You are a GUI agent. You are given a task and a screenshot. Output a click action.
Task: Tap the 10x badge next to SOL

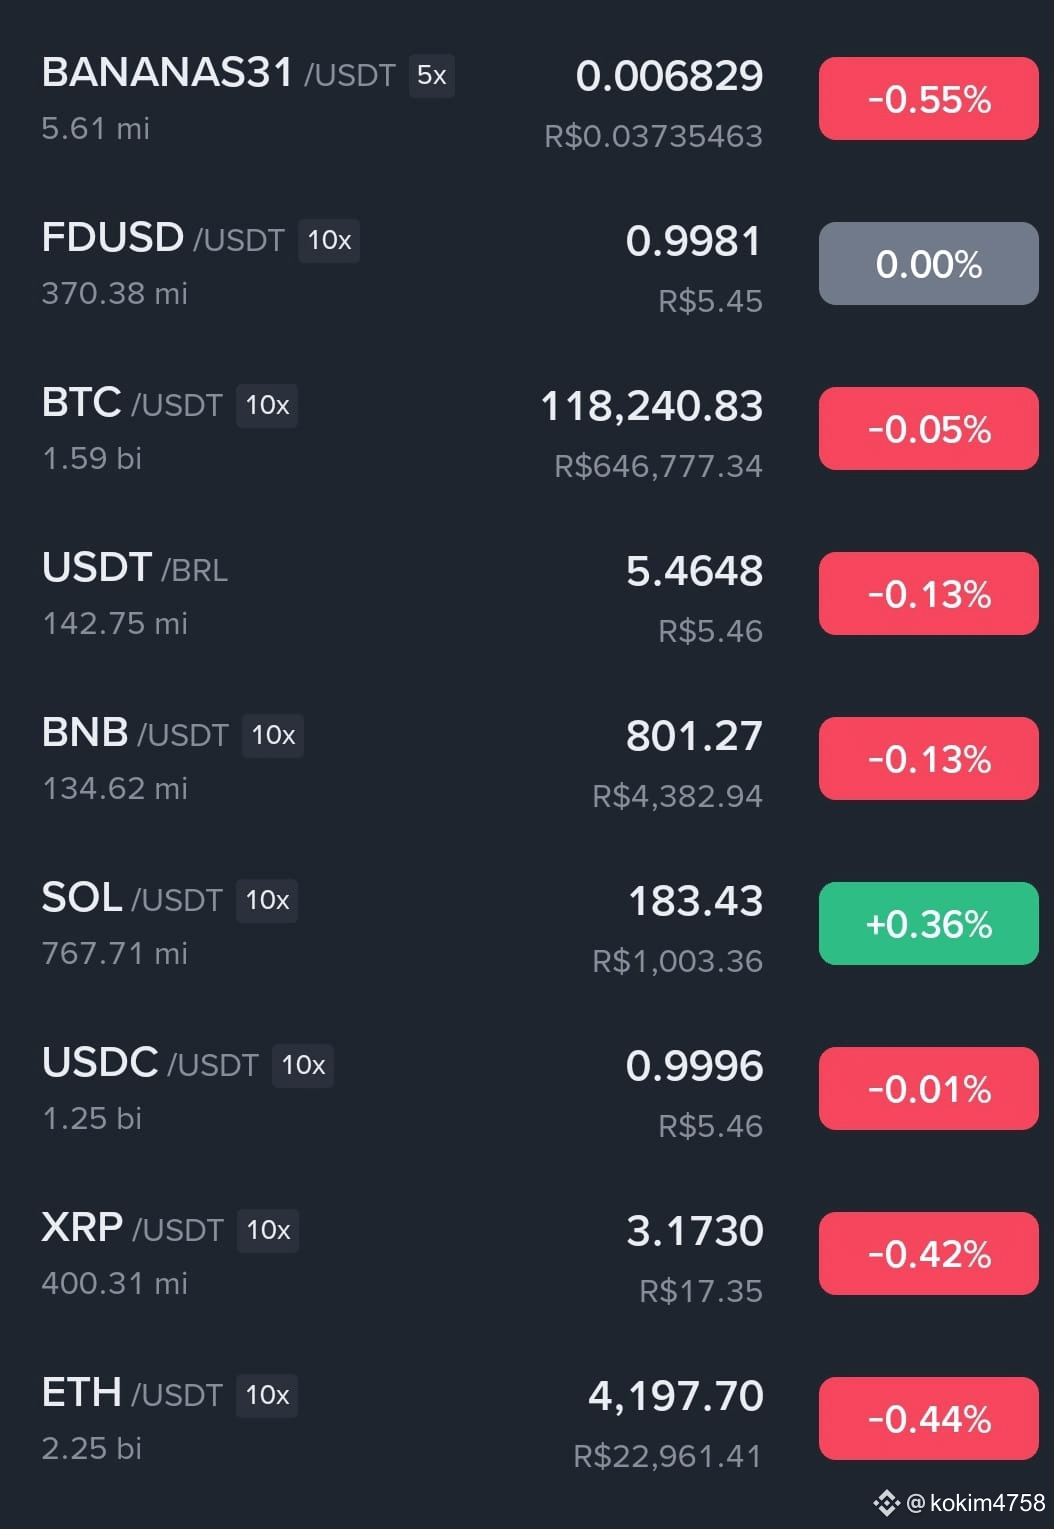[267, 900]
